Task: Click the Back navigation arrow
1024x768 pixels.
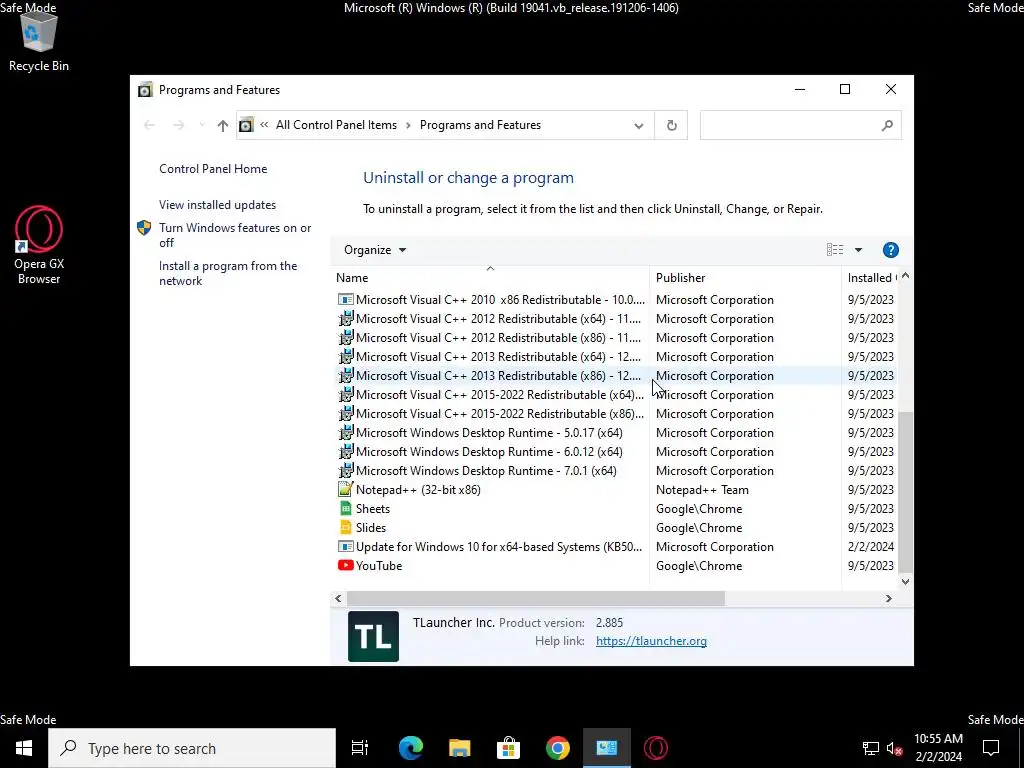Action: coord(149,125)
